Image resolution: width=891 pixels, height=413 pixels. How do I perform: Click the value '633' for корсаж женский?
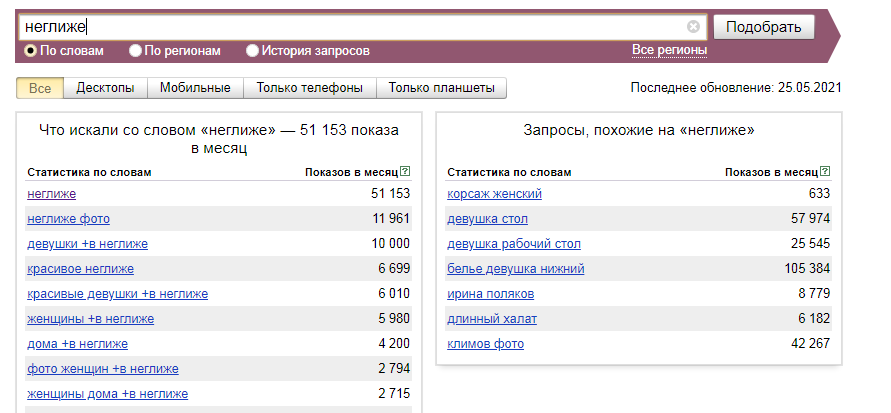[819, 194]
